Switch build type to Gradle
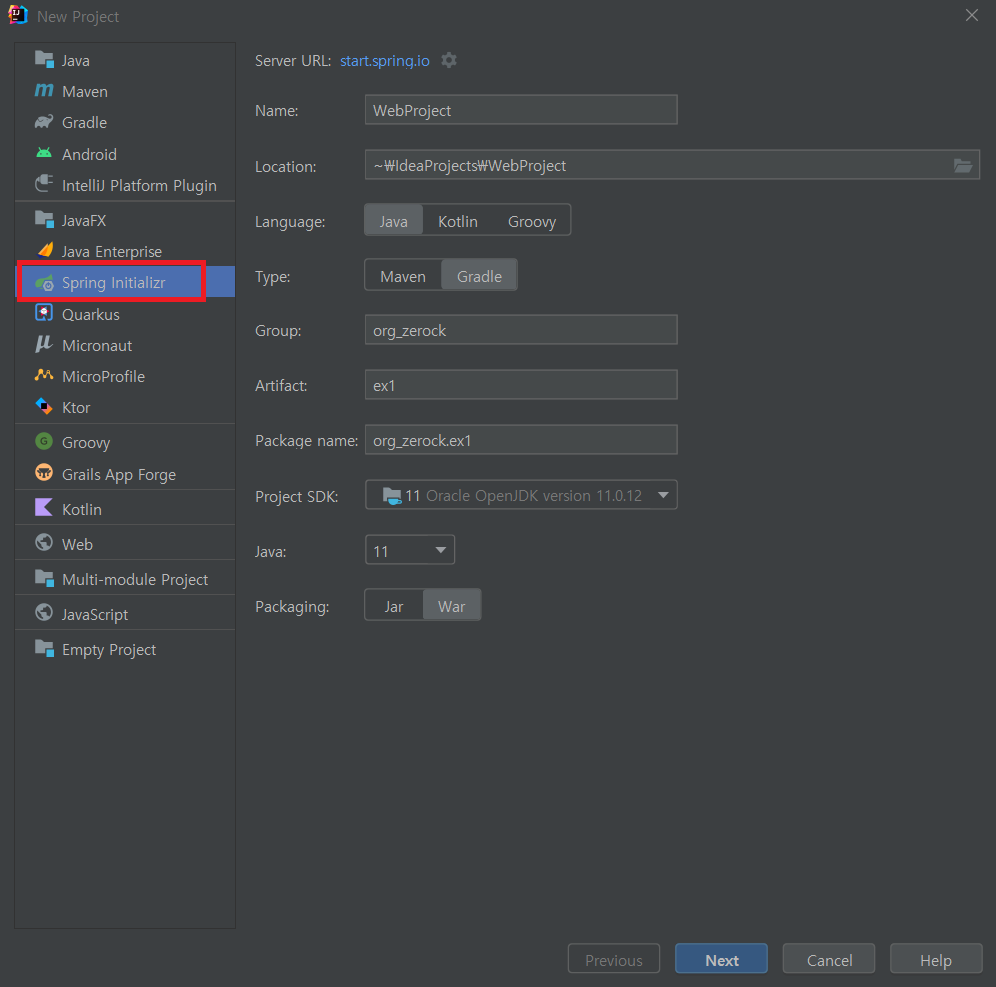 coord(480,276)
